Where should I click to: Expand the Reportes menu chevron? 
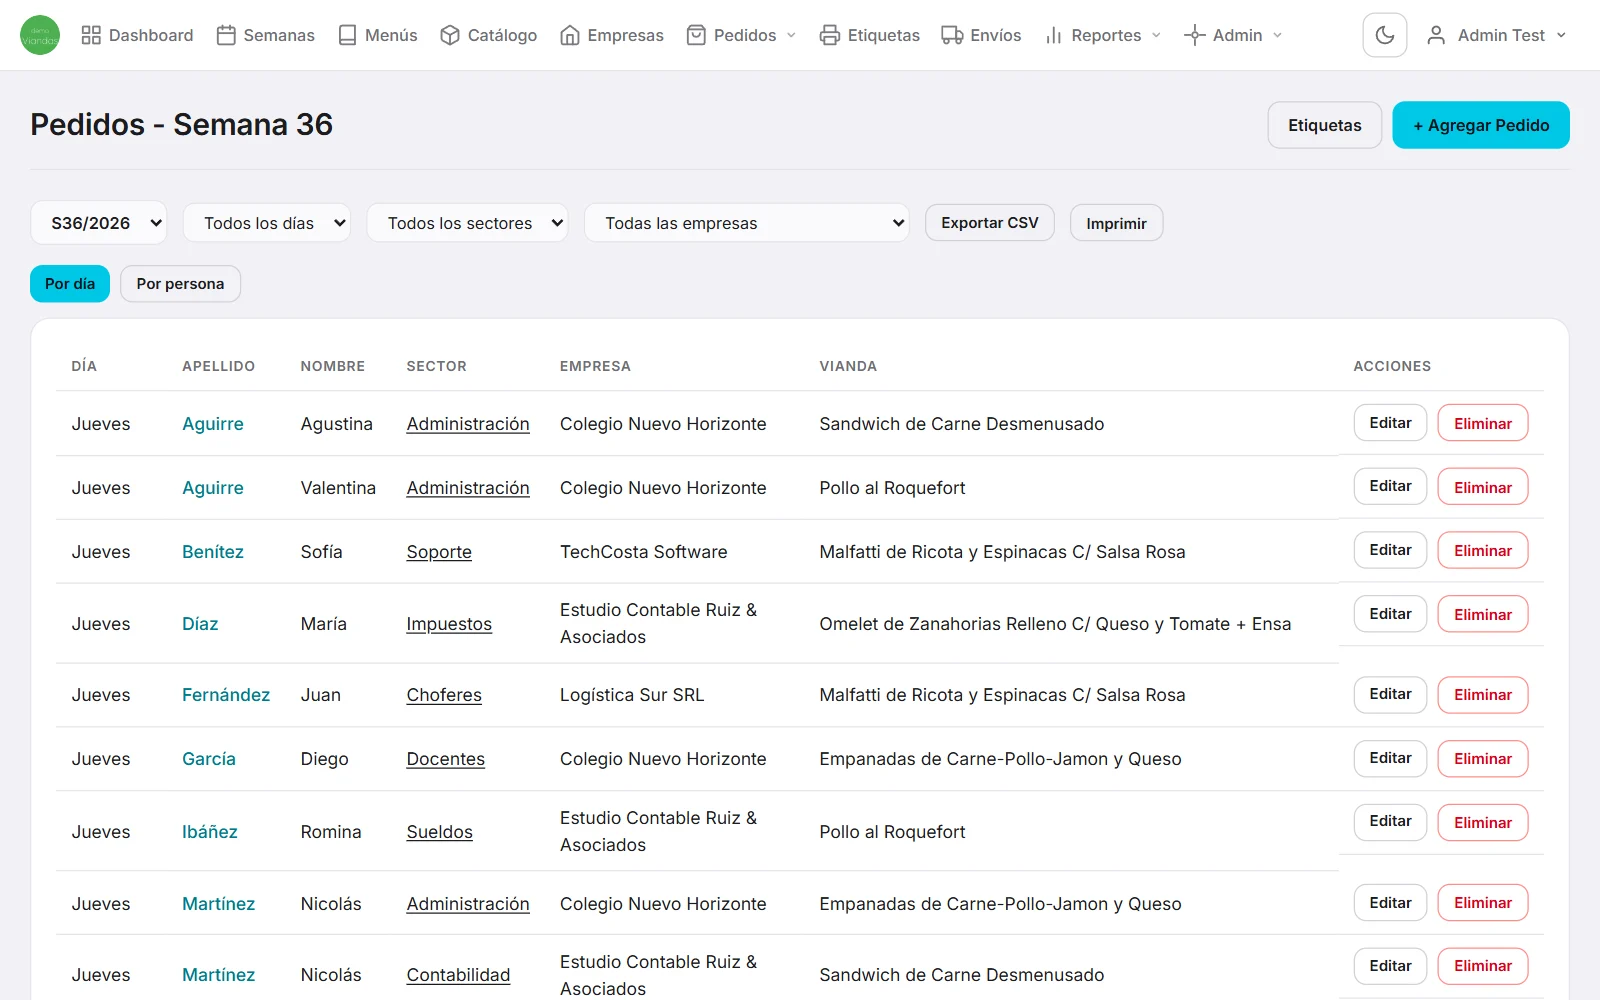click(x=1156, y=35)
